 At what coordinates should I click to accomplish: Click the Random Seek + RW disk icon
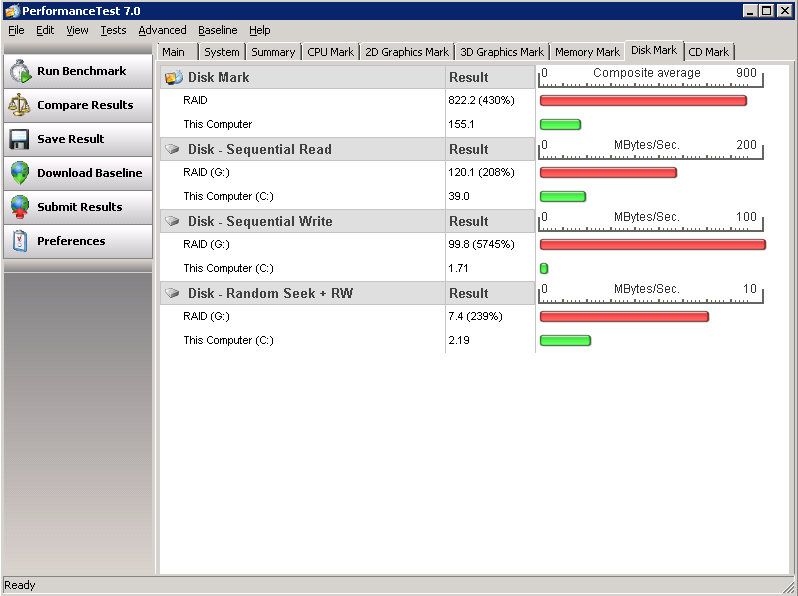click(173, 293)
